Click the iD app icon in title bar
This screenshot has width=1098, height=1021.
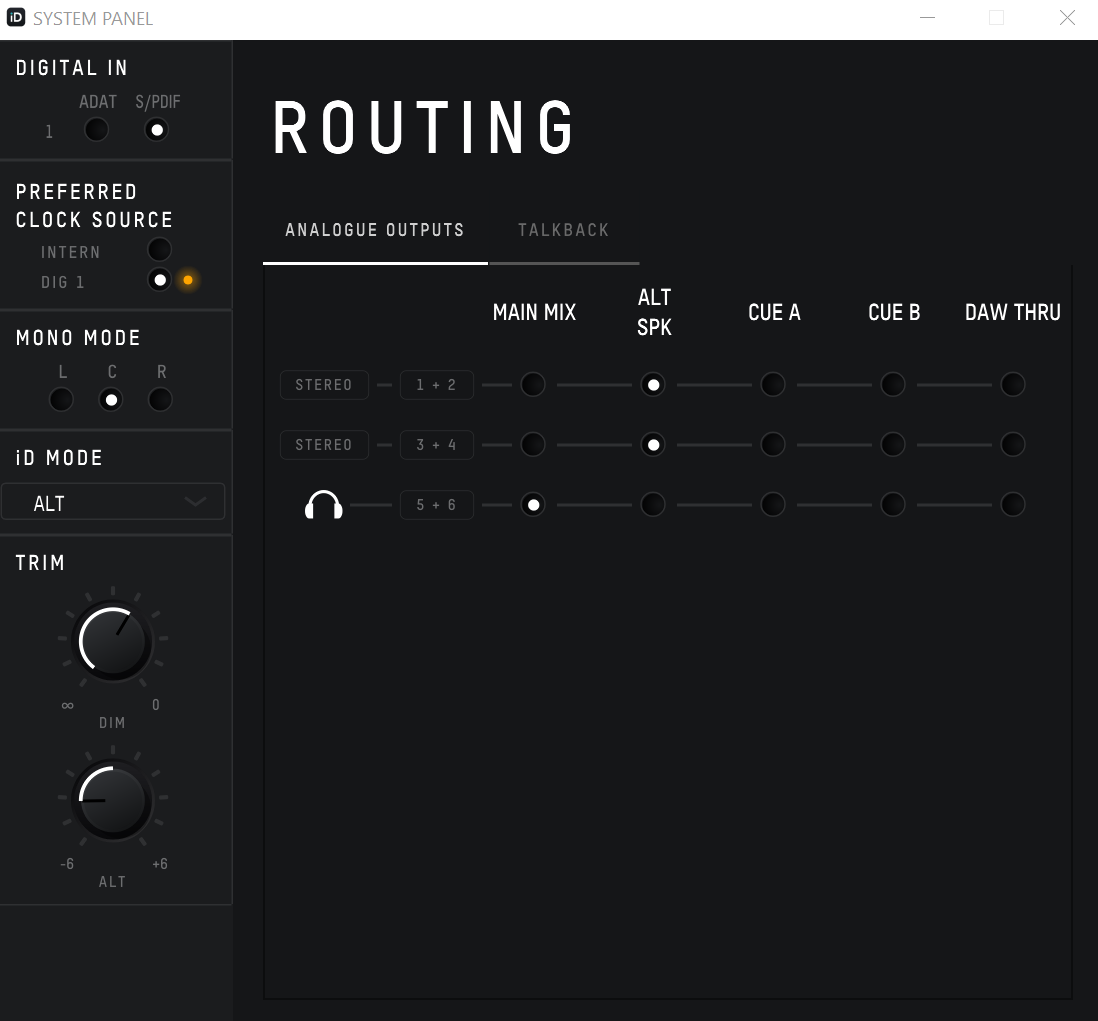pyautogui.click(x=15, y=18)
